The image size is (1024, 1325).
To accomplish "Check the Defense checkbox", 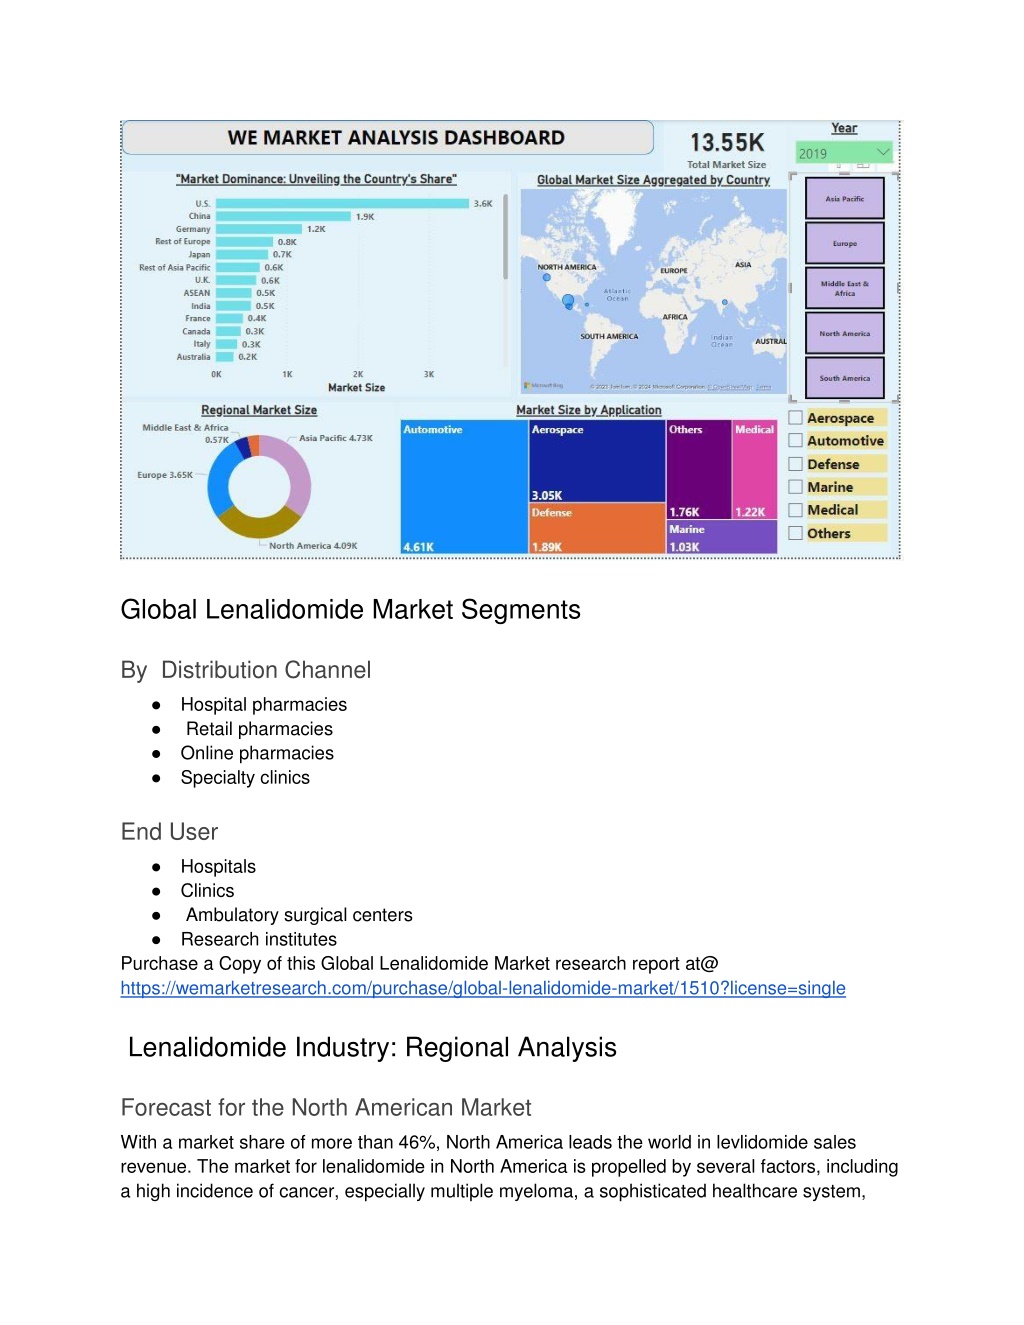I will (x=796, y=464).
